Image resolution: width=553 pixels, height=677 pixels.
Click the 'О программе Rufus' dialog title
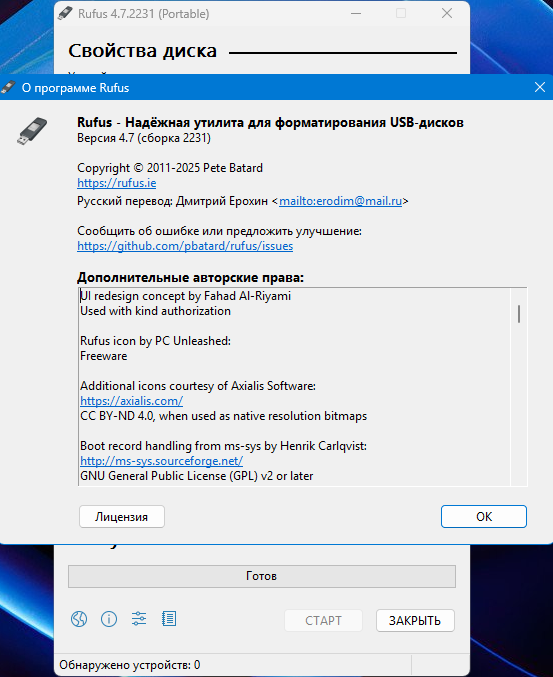pos(76,88)
